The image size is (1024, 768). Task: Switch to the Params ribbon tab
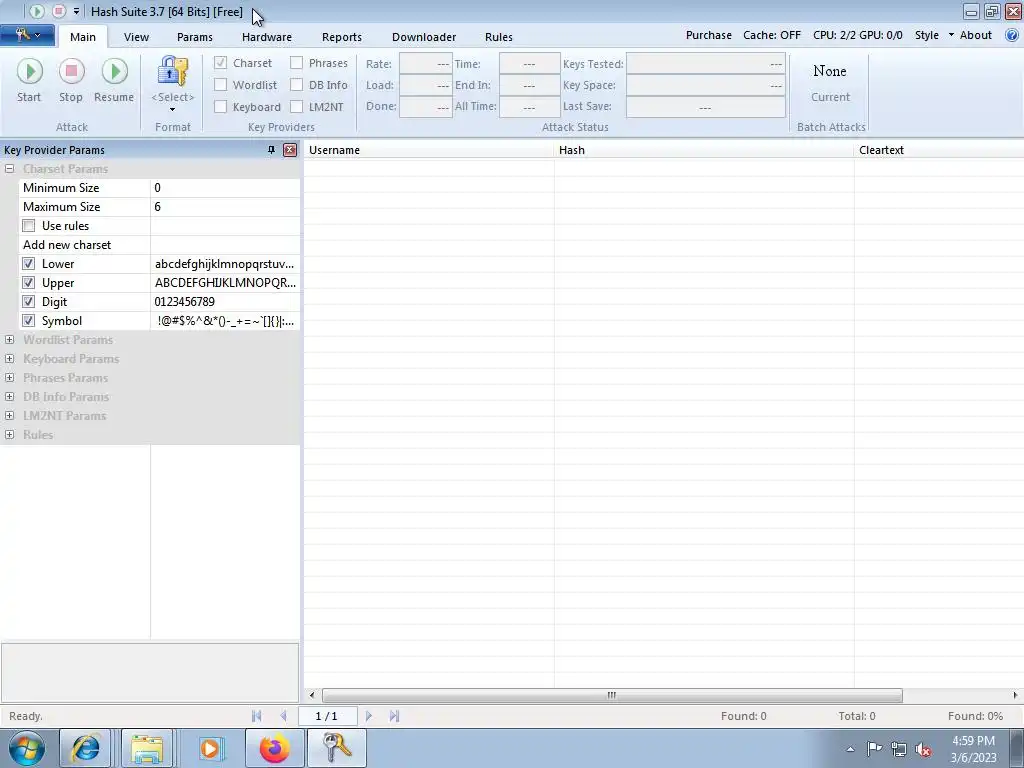tap(195, 37)
